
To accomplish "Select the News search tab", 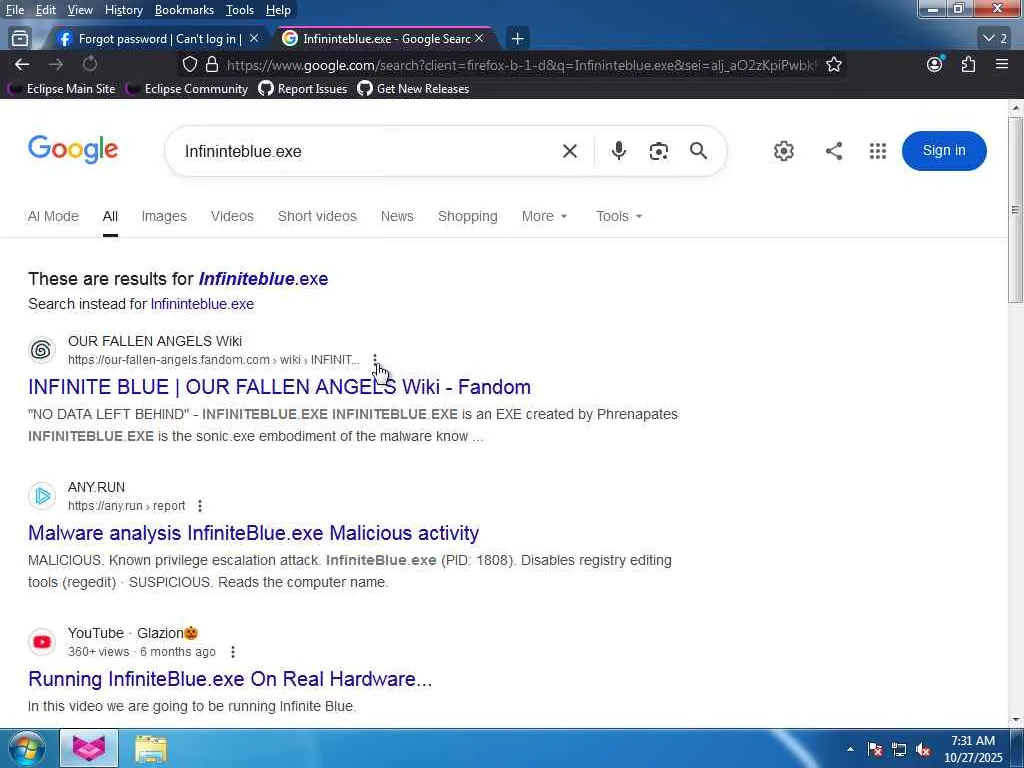I will (397, 216).
